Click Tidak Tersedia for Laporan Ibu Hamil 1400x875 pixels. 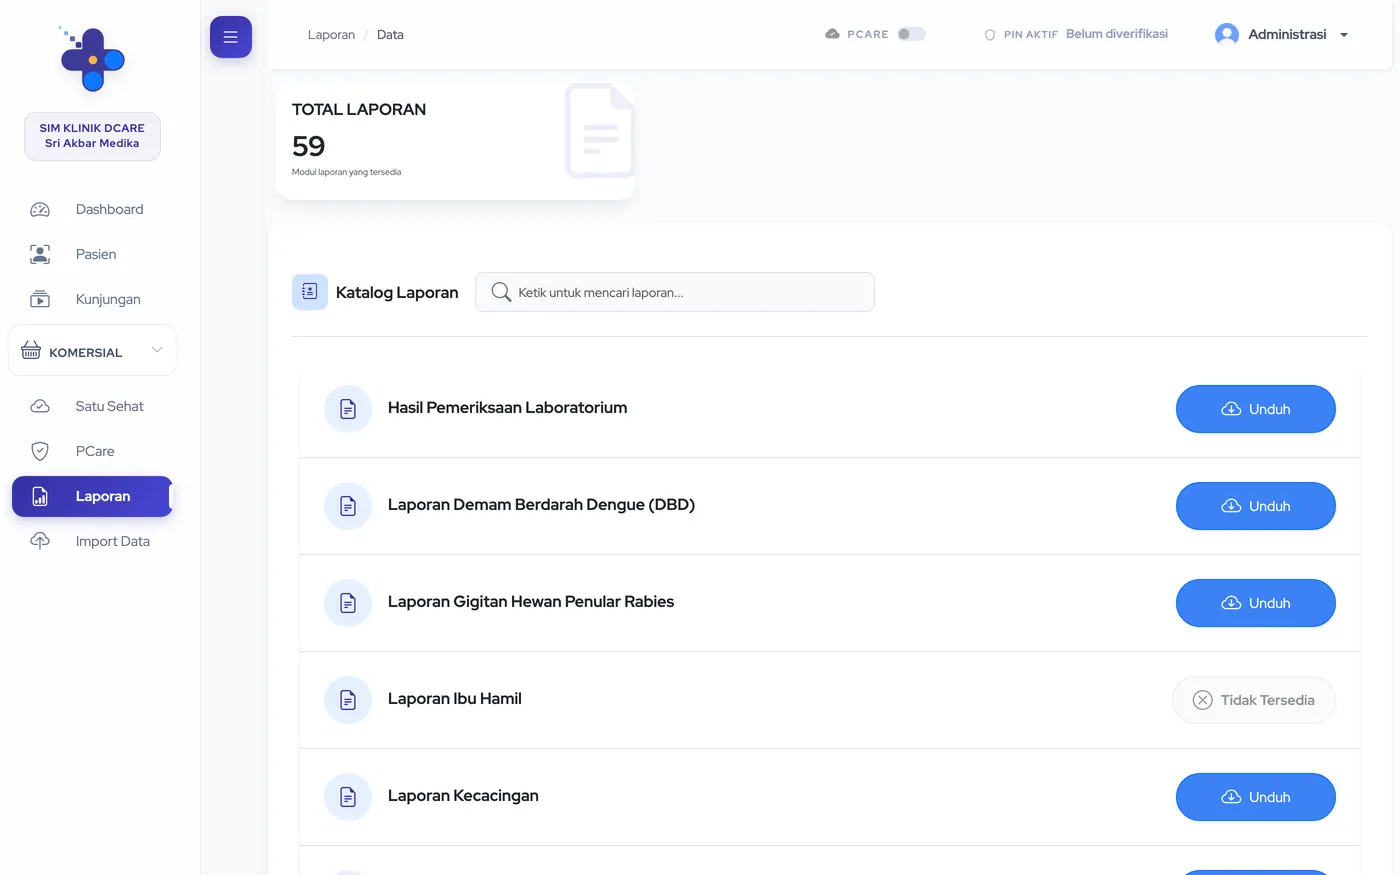tap(1254, 700)
